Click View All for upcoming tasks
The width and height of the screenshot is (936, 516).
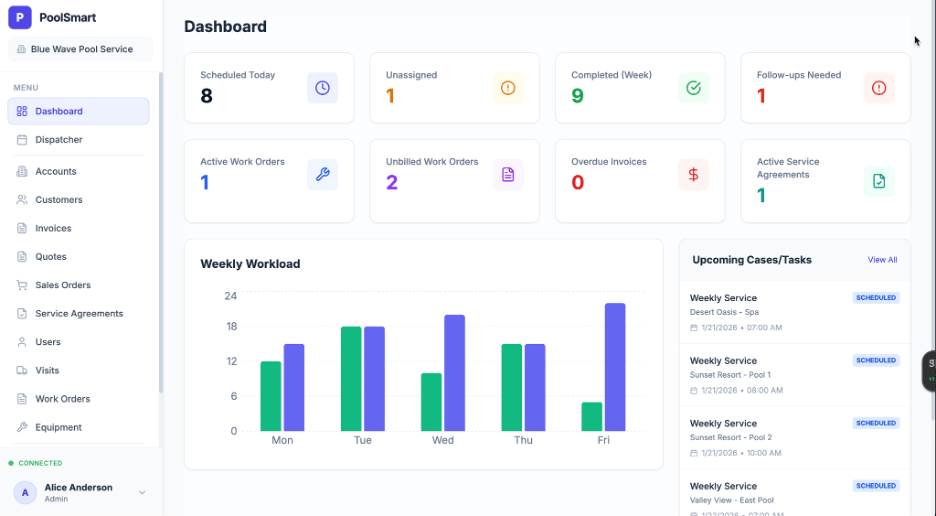(882, 260)
